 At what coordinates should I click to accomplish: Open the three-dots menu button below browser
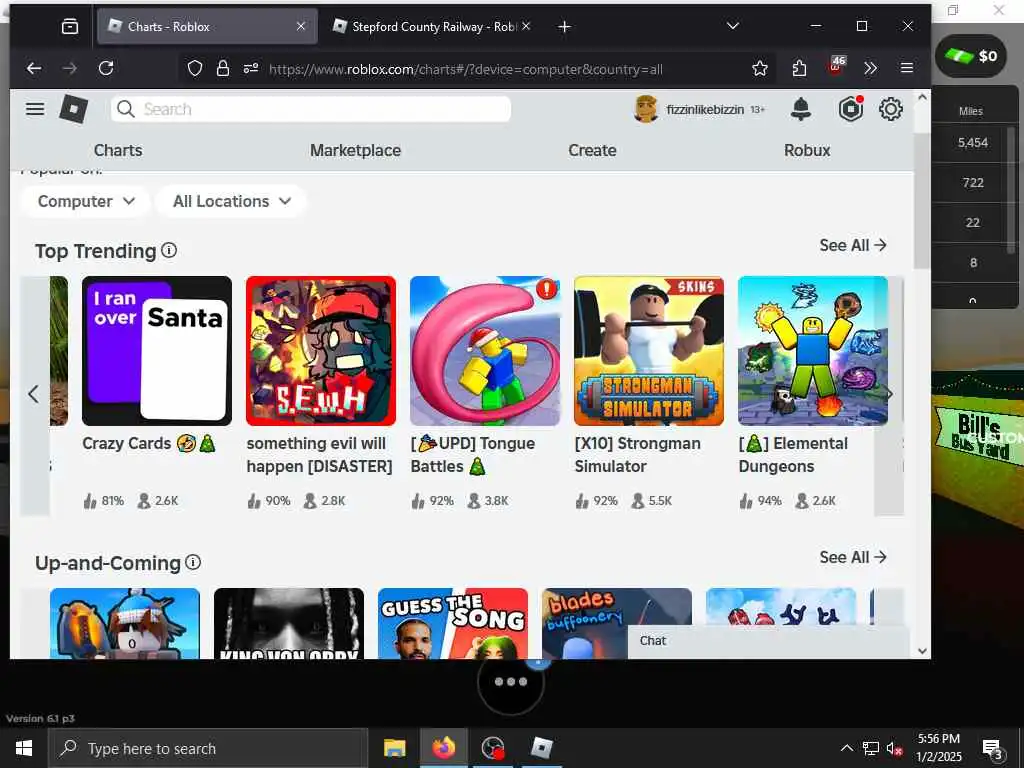pyautogui.click(x=511, y=682)
